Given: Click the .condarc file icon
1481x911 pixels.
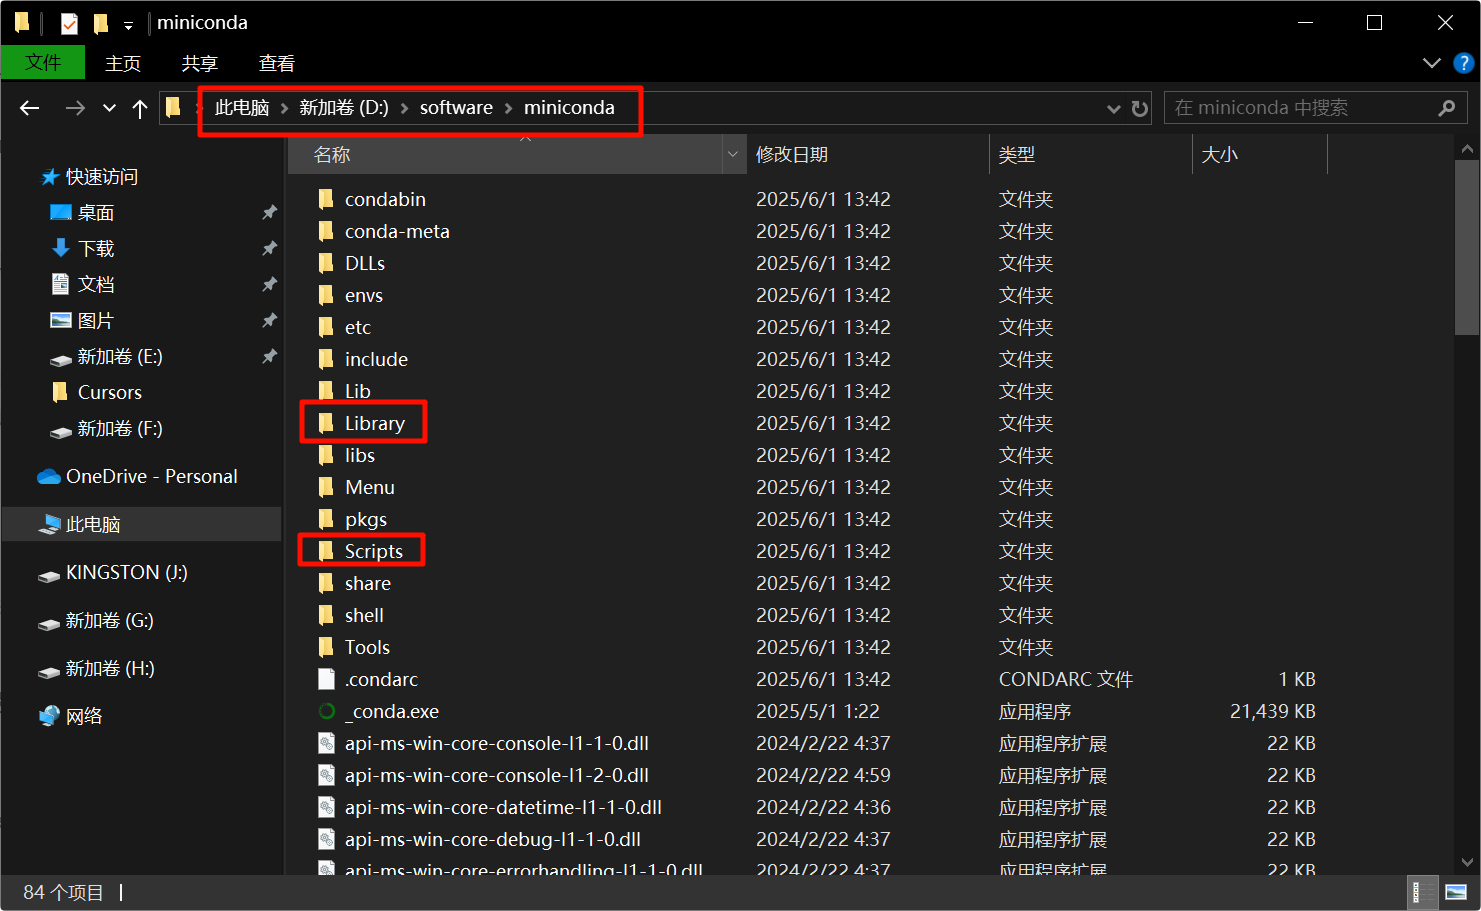Looking at the screenshot, I should pos(326,679).
